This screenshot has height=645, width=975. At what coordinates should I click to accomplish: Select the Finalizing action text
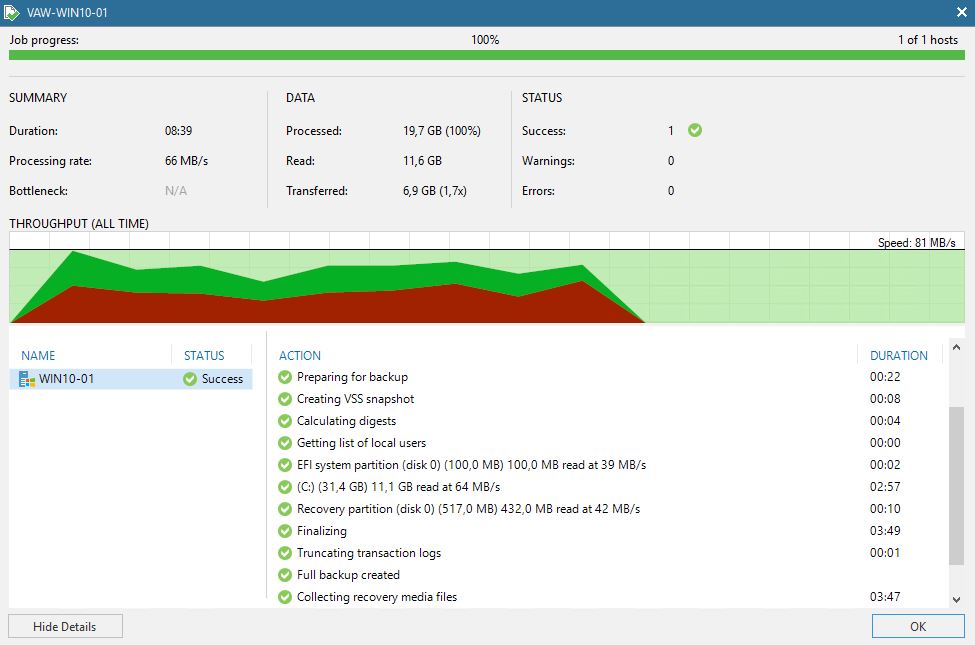321,531
